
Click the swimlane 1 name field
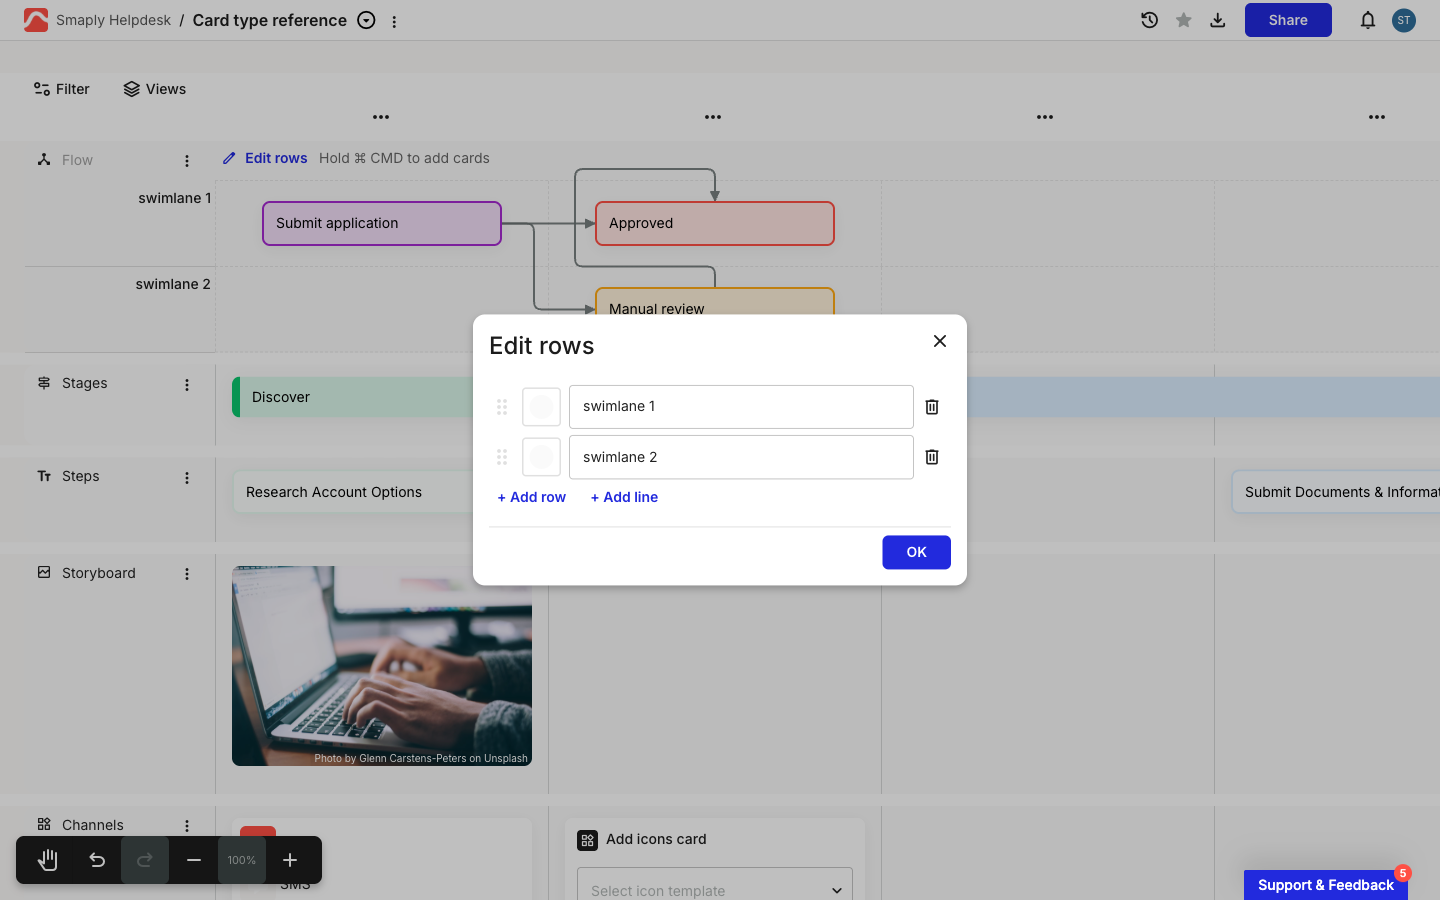tap(741, 407)
